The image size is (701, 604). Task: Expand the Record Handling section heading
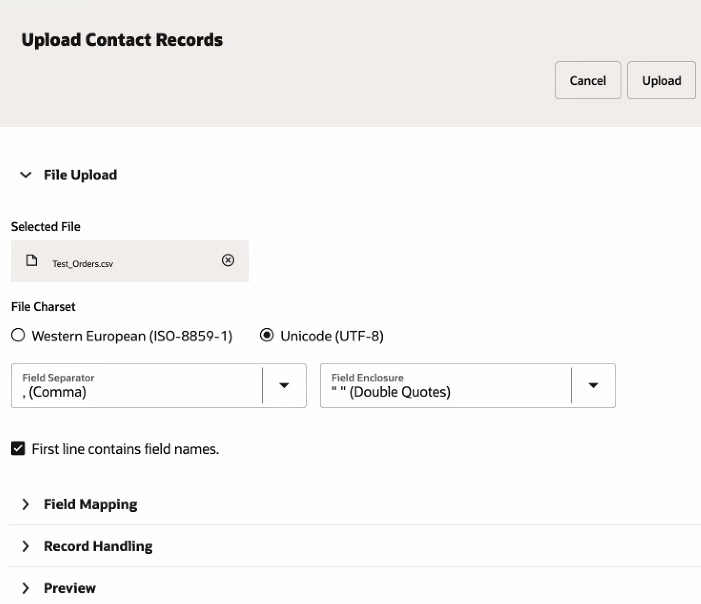[x=98, y=546]
